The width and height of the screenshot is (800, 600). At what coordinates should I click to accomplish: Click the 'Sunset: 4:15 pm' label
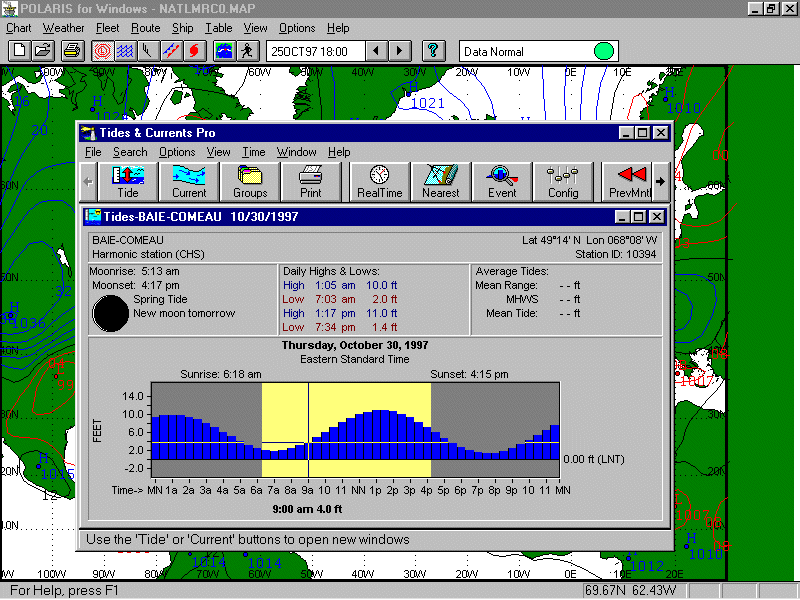point(469,374)
